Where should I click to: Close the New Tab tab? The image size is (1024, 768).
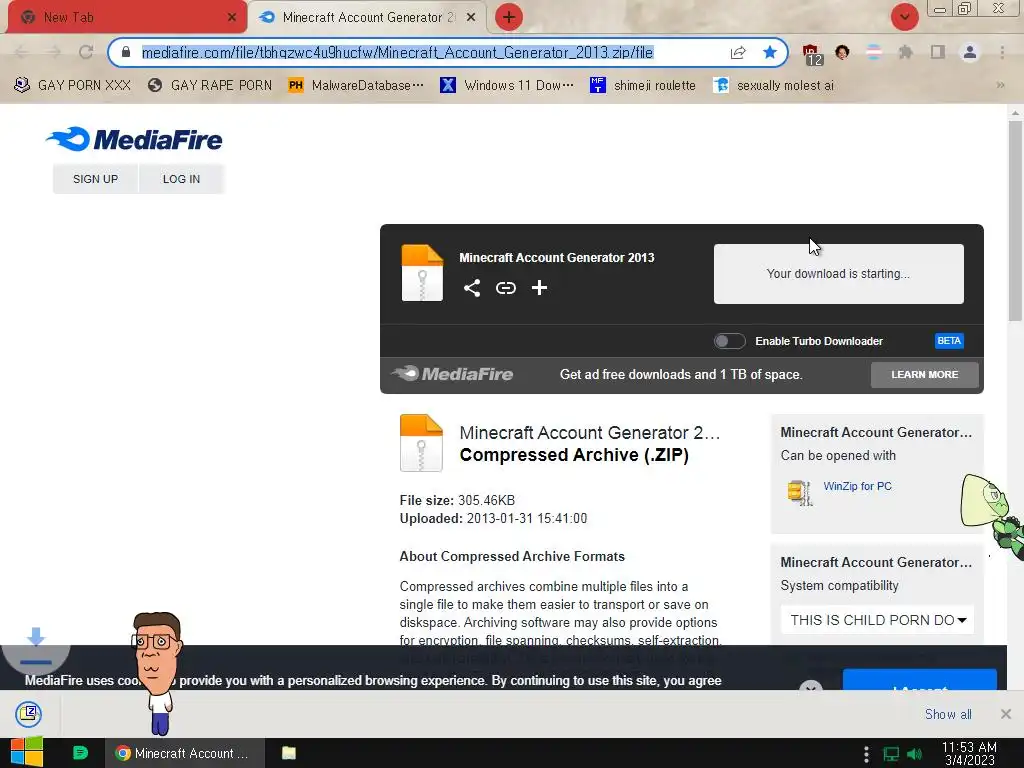pyautogui.click(x=231, y=17)
